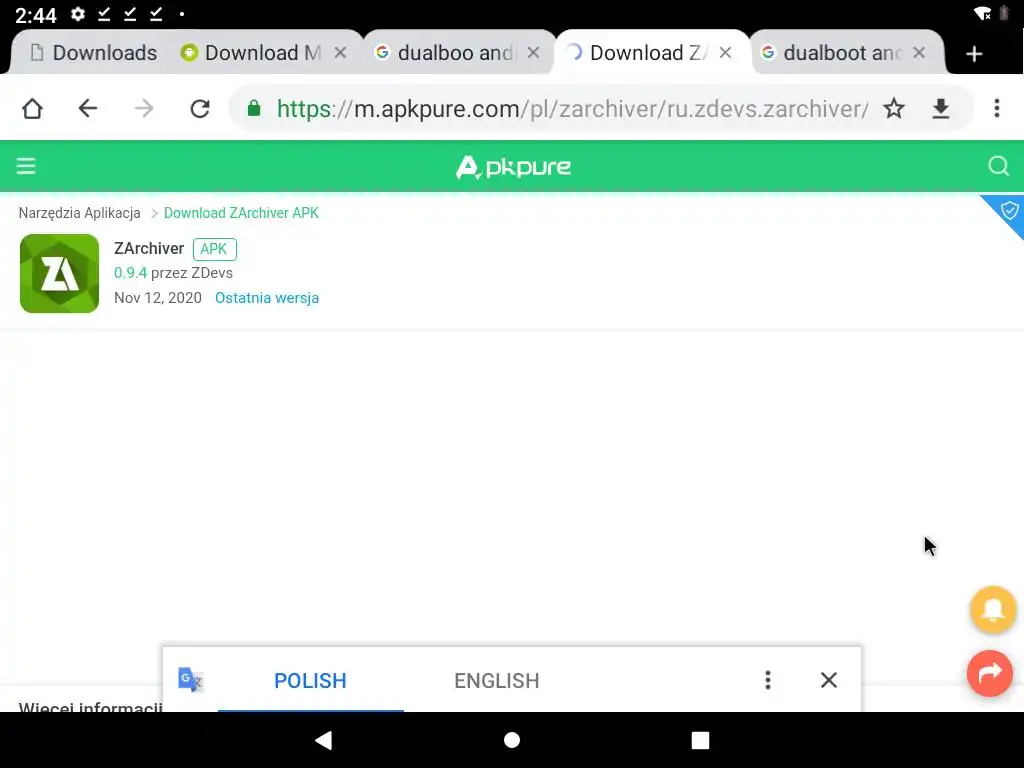Click the ZArchiver app icon
This screenshot has width=1024, height=768.
[59, 274]
